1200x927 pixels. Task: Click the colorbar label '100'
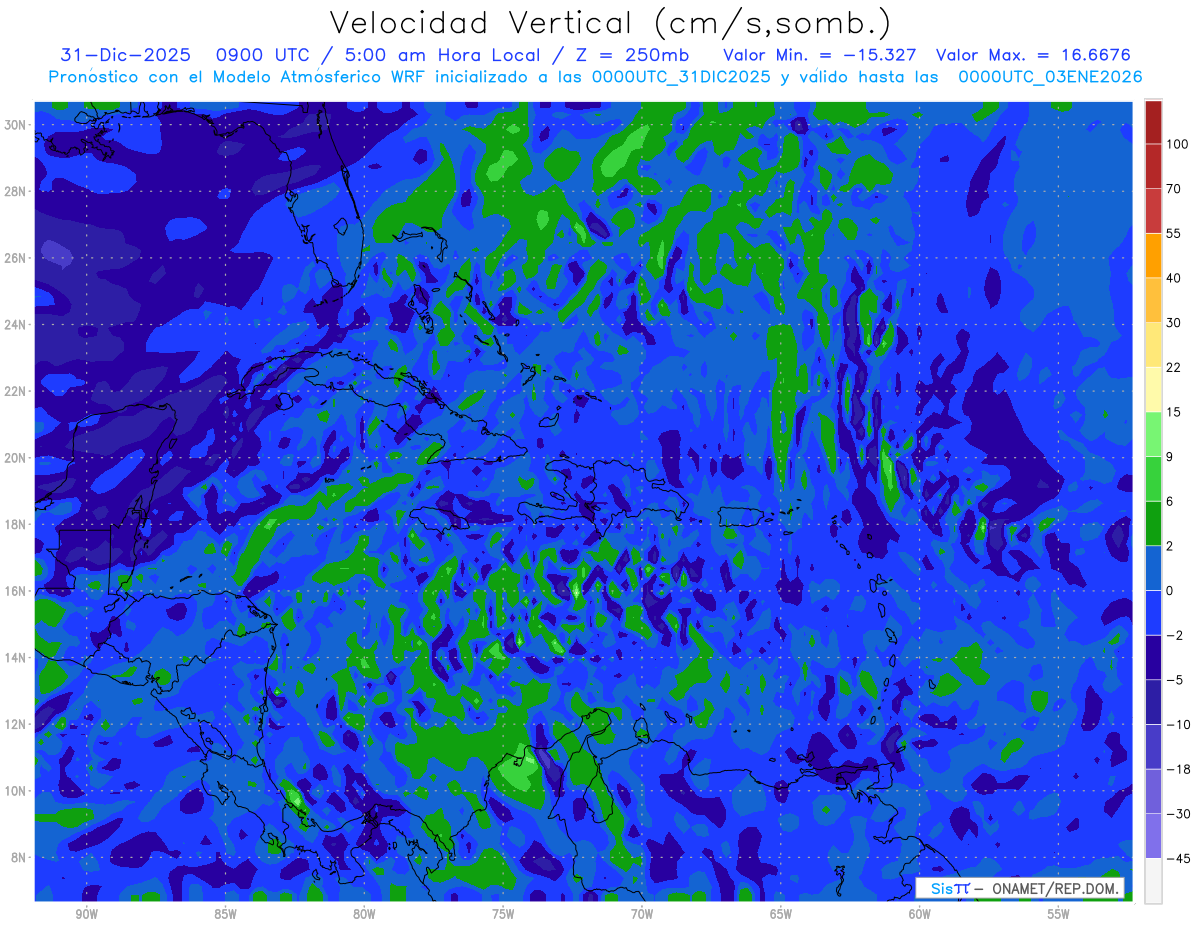click(1177, 145)
